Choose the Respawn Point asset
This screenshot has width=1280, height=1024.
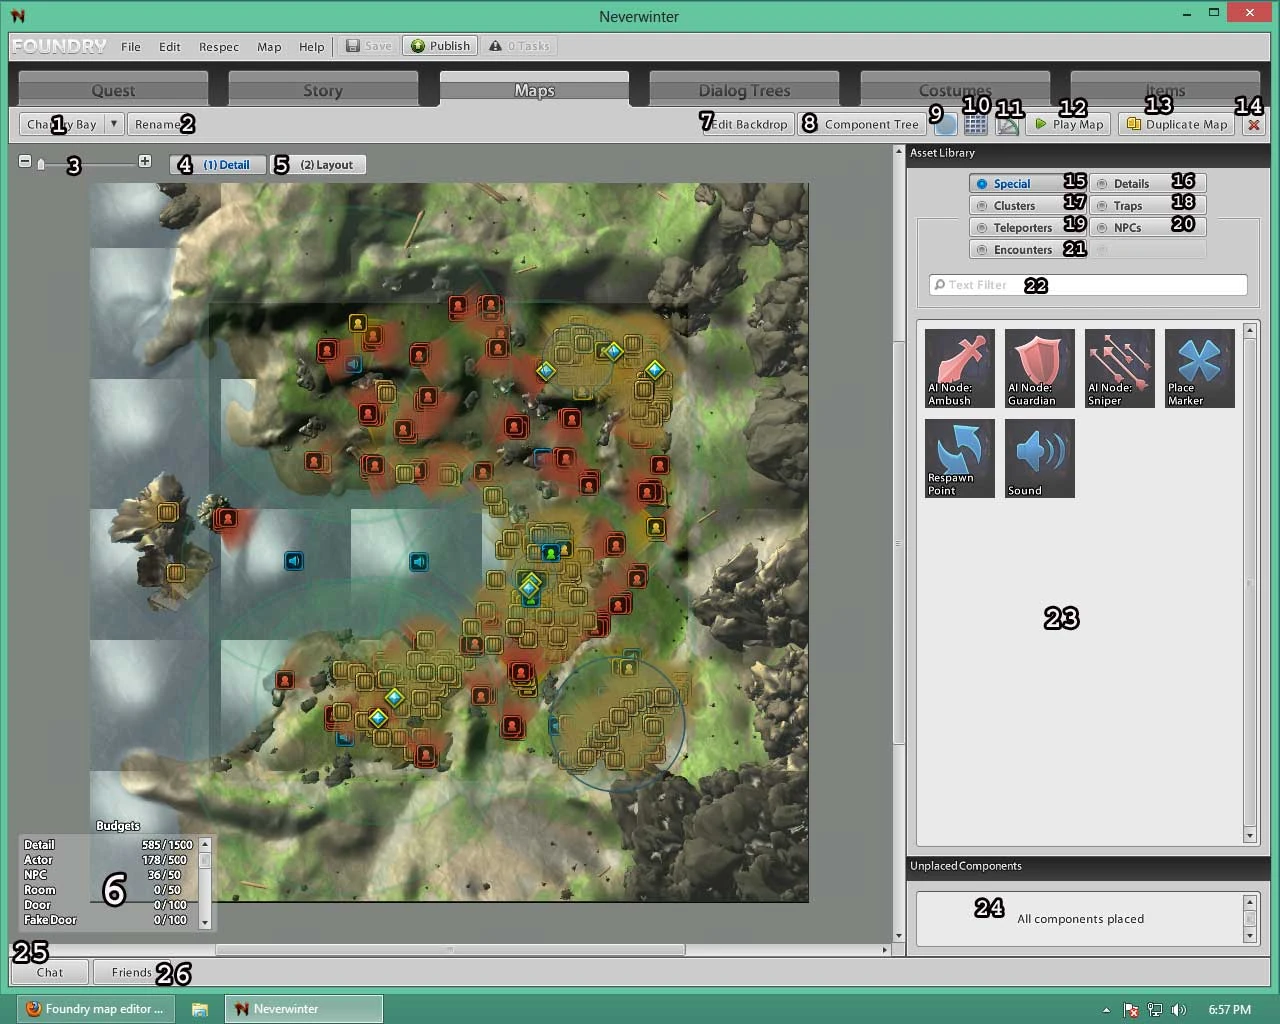click(960, 458)
